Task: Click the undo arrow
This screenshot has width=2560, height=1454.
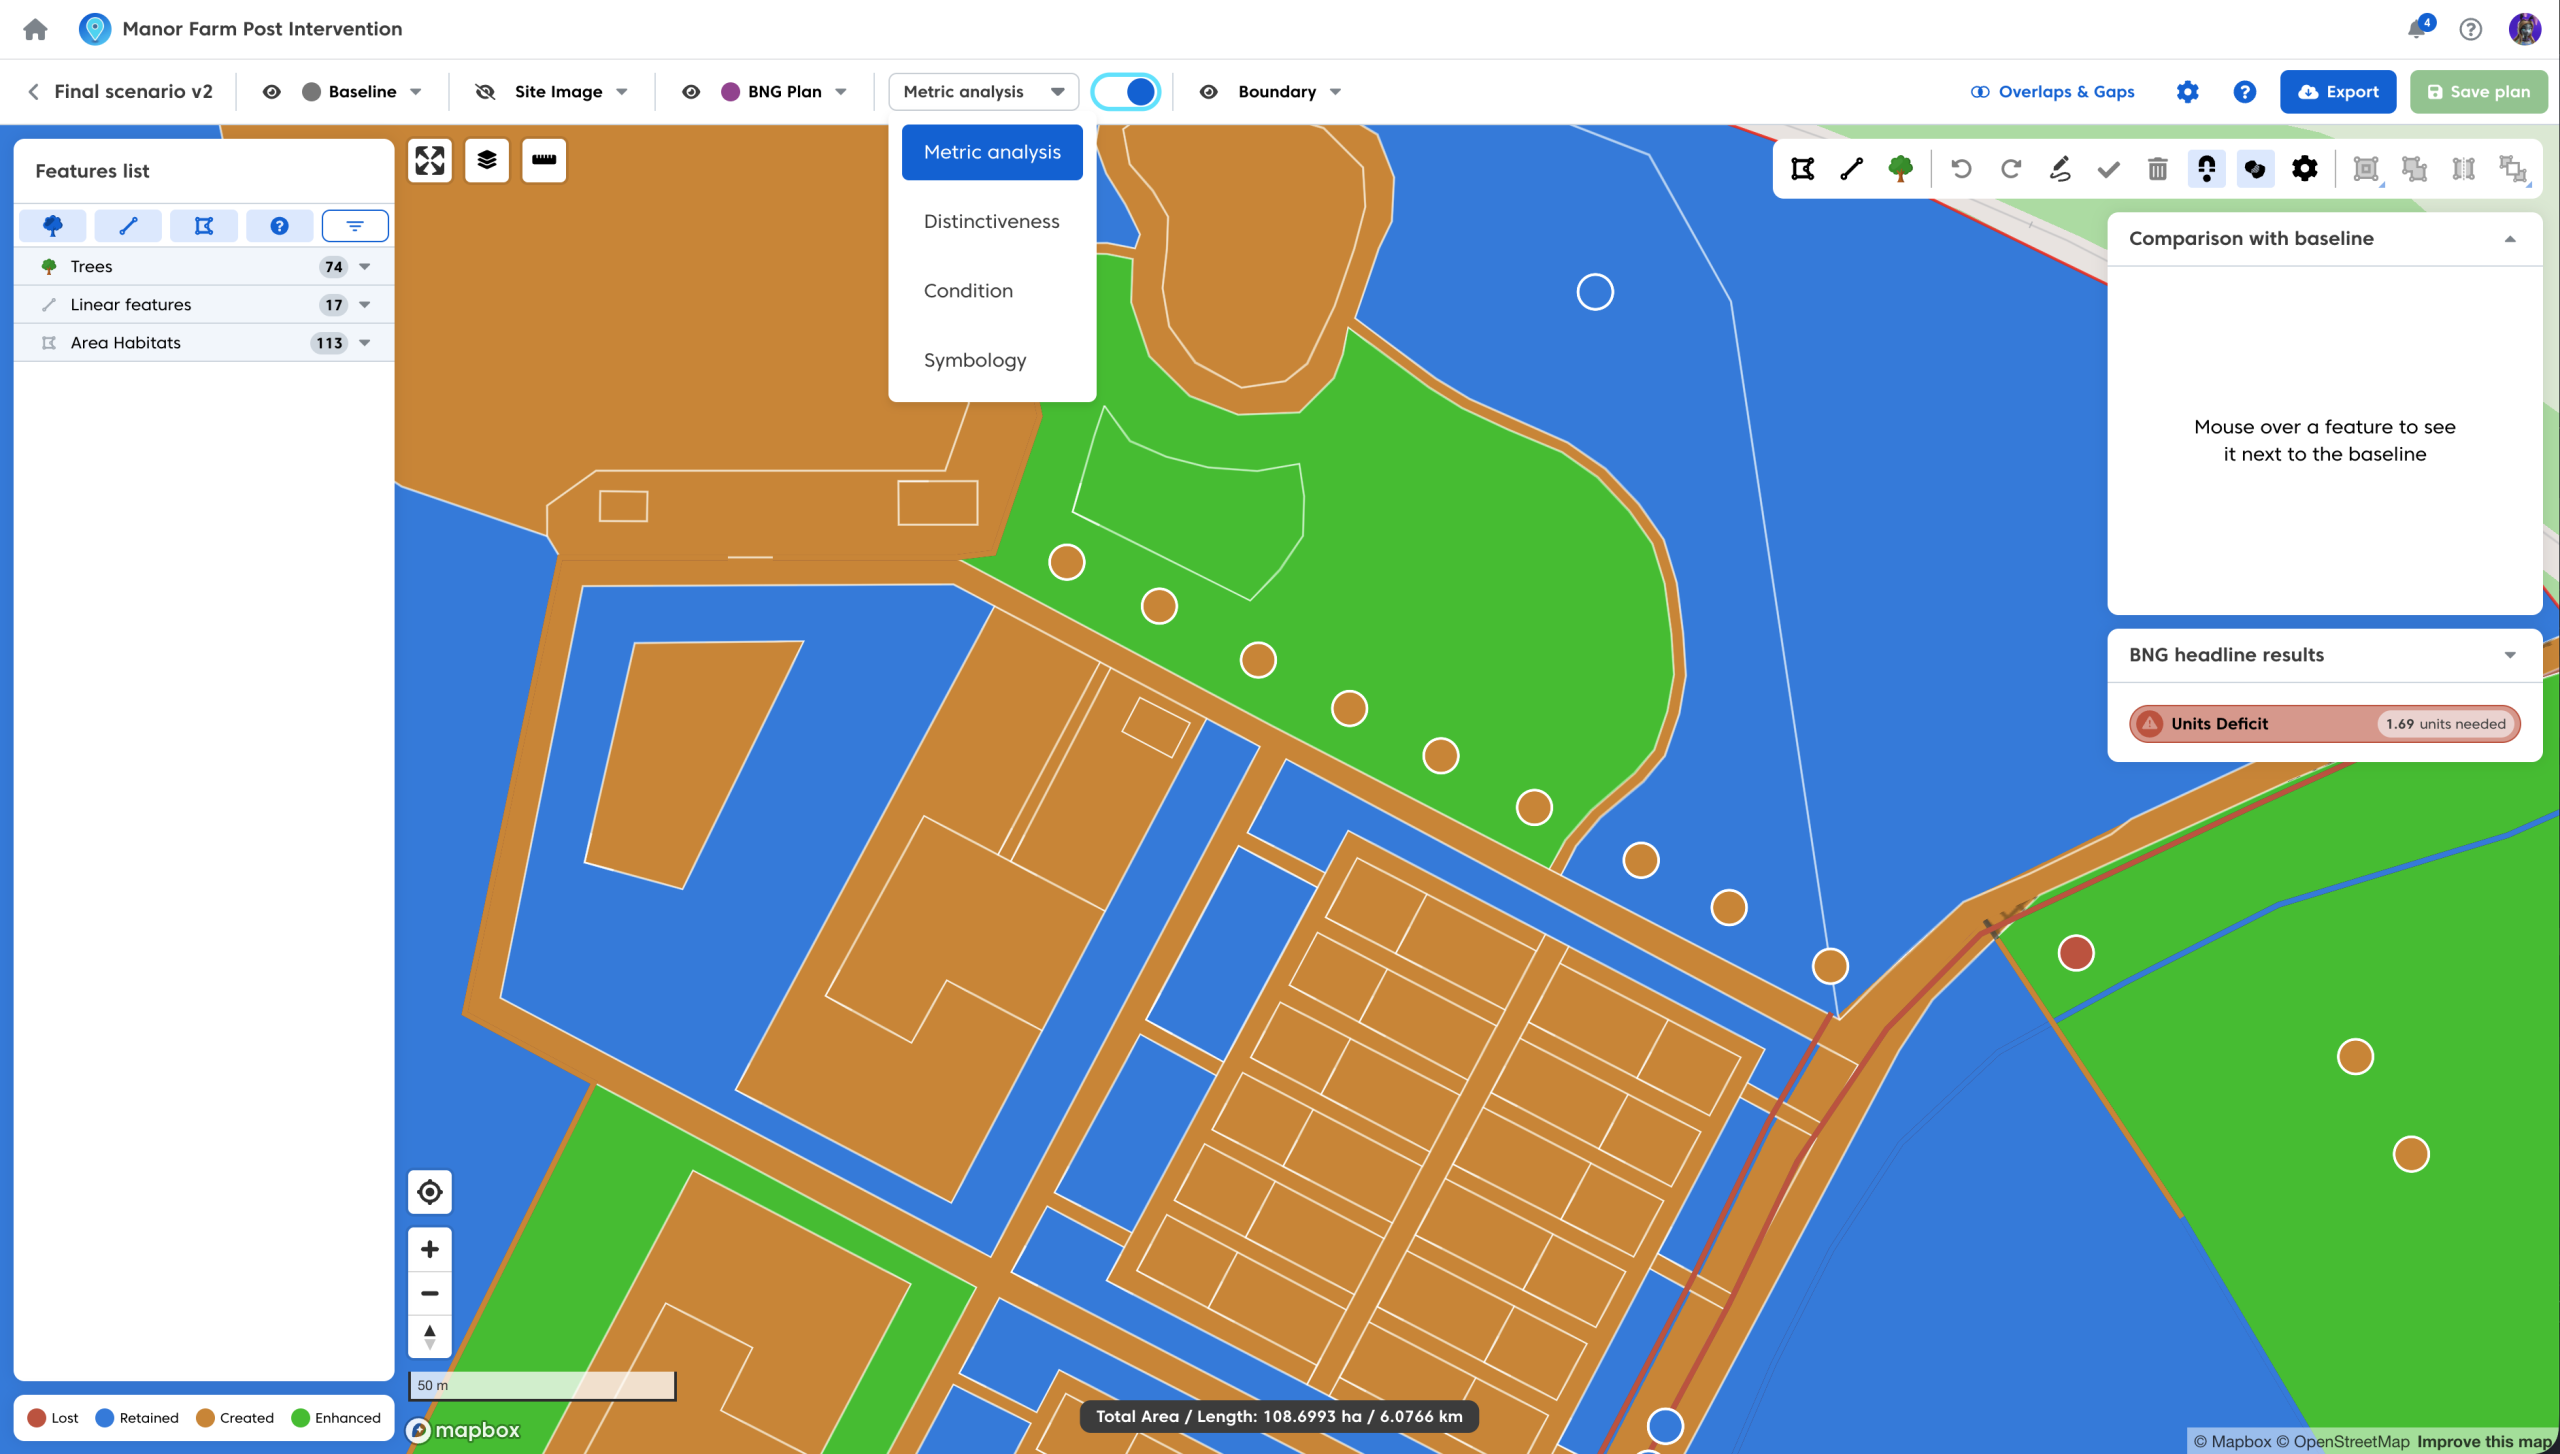Action: tap(1961, 169)
